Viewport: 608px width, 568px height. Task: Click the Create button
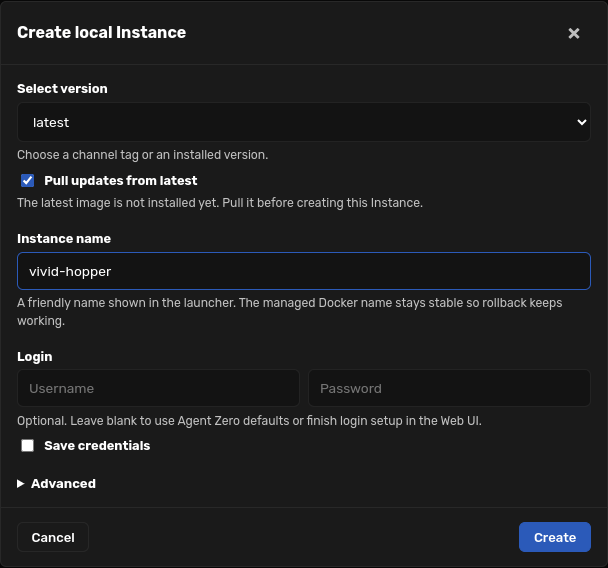(x=554, y=537)
